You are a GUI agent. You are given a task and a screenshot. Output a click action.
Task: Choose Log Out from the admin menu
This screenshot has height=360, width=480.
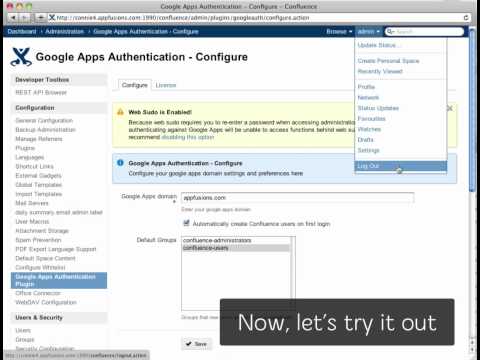[x=401, y=166]
